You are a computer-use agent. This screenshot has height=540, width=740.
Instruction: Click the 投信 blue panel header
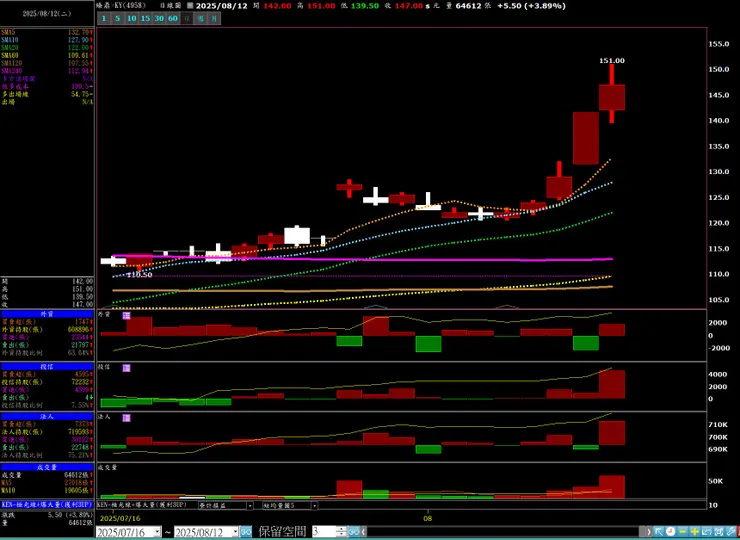[x=47, y=366]
